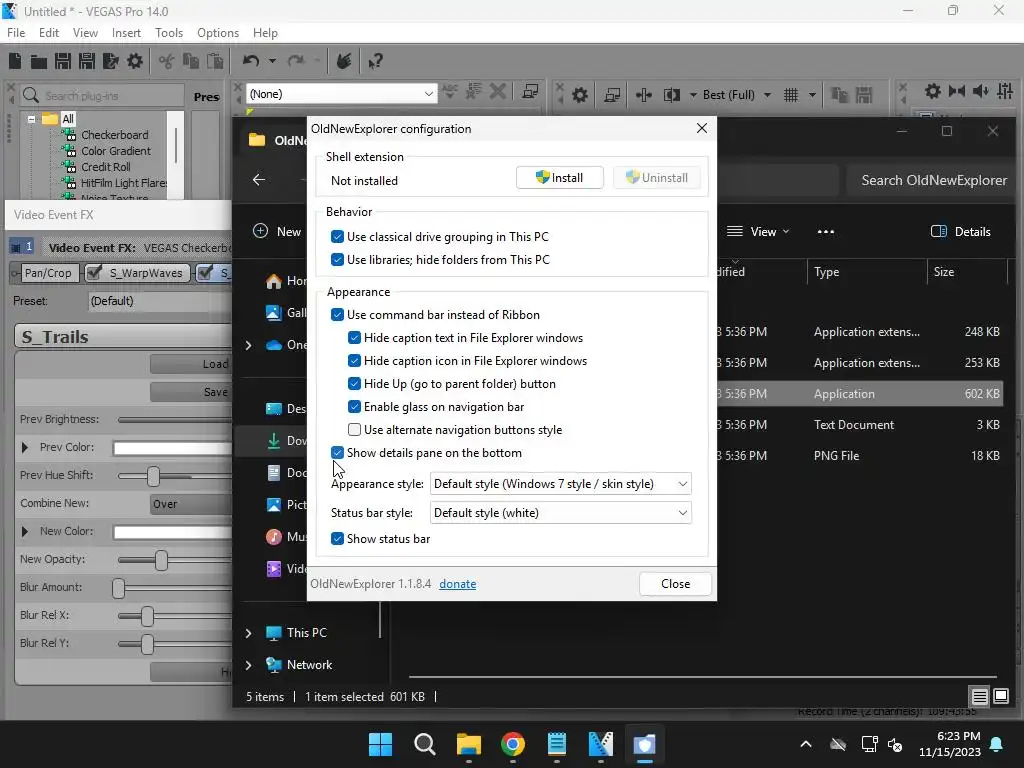The height and width of the screenshot is (768, 1024).
Task: Click the Install shell extension button
Action: [x=560, y=178]
